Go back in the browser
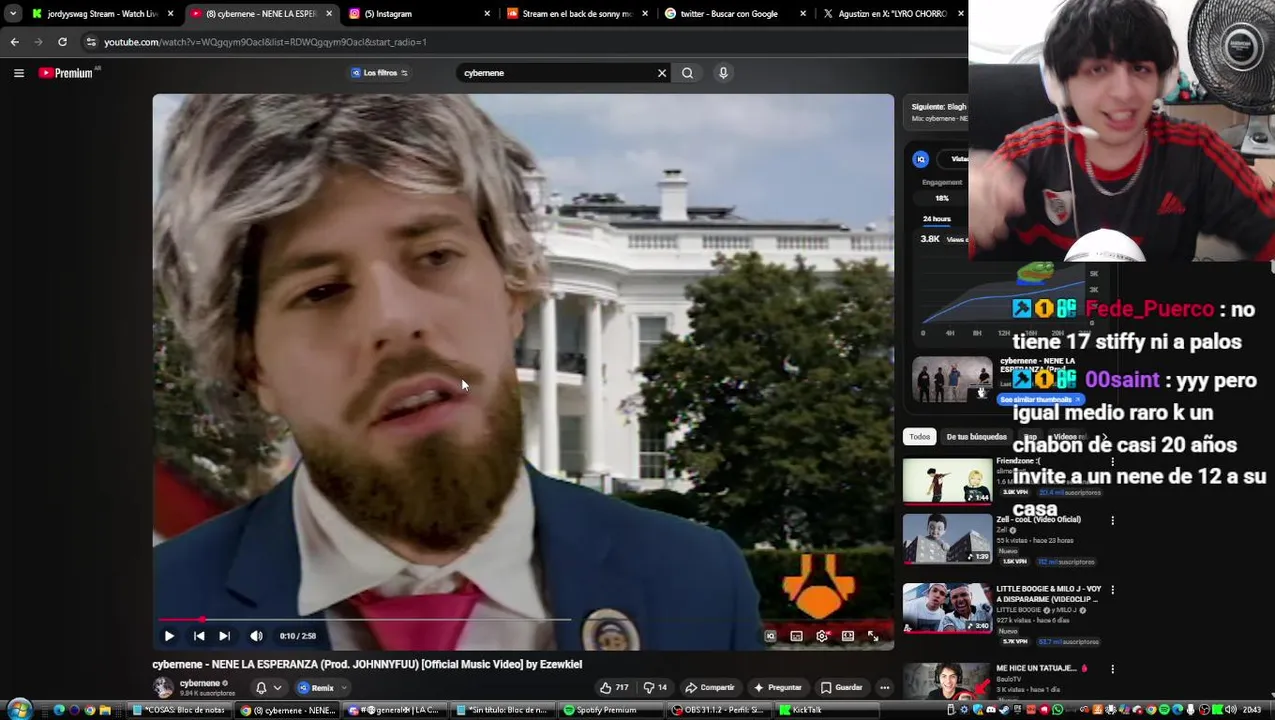 coord(14,42)
